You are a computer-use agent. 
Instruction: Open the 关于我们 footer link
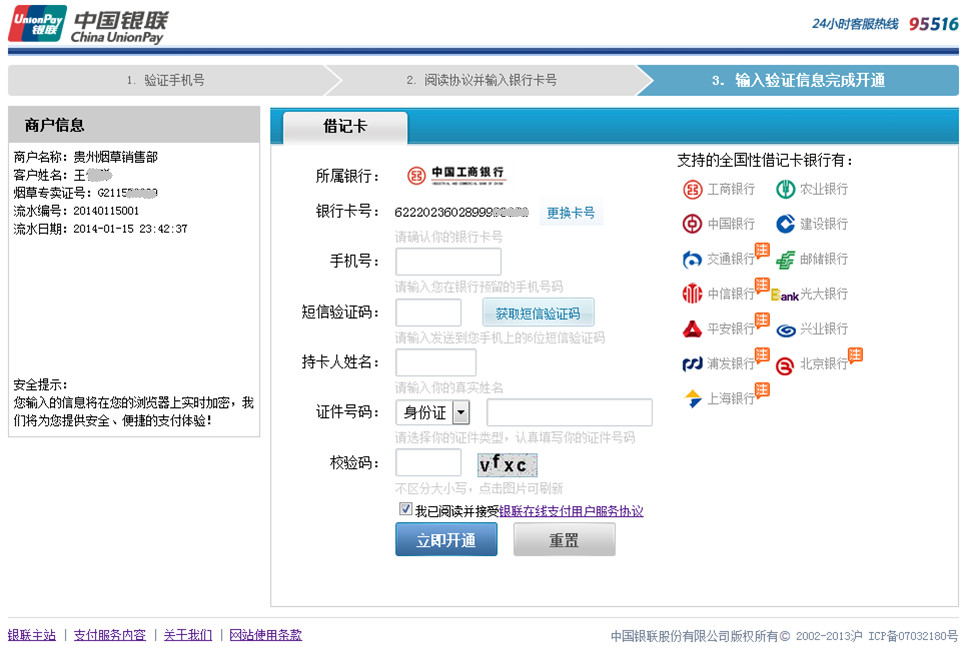(188, 635)
